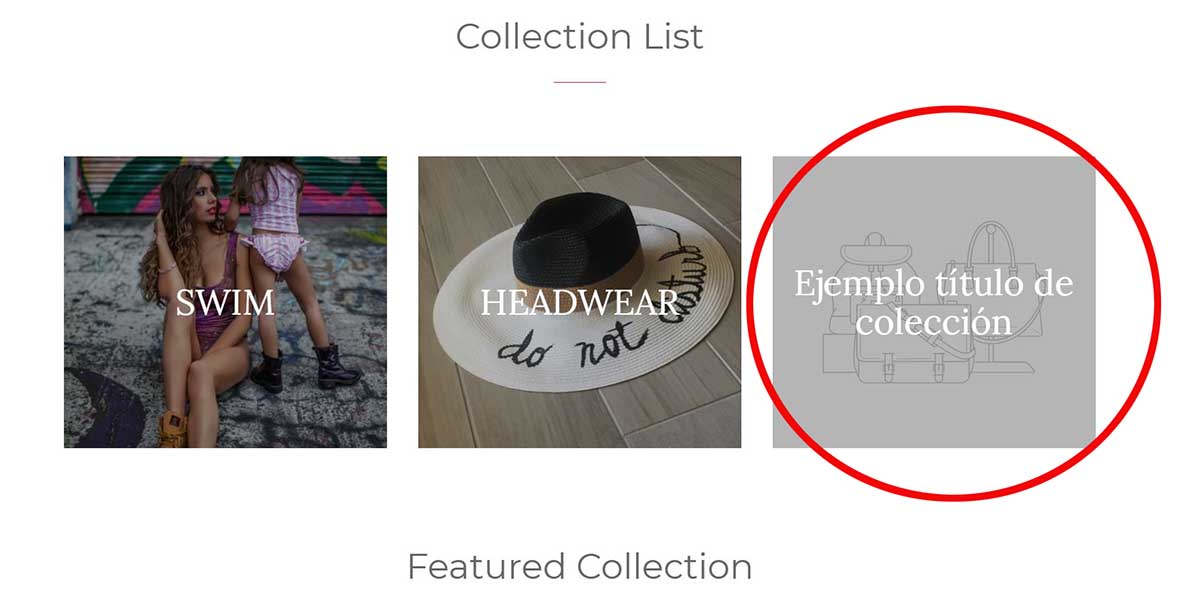The image size is (1200, 601).
Task: Click the HEADWEAR title text
Action: click(x=579, y=302)
